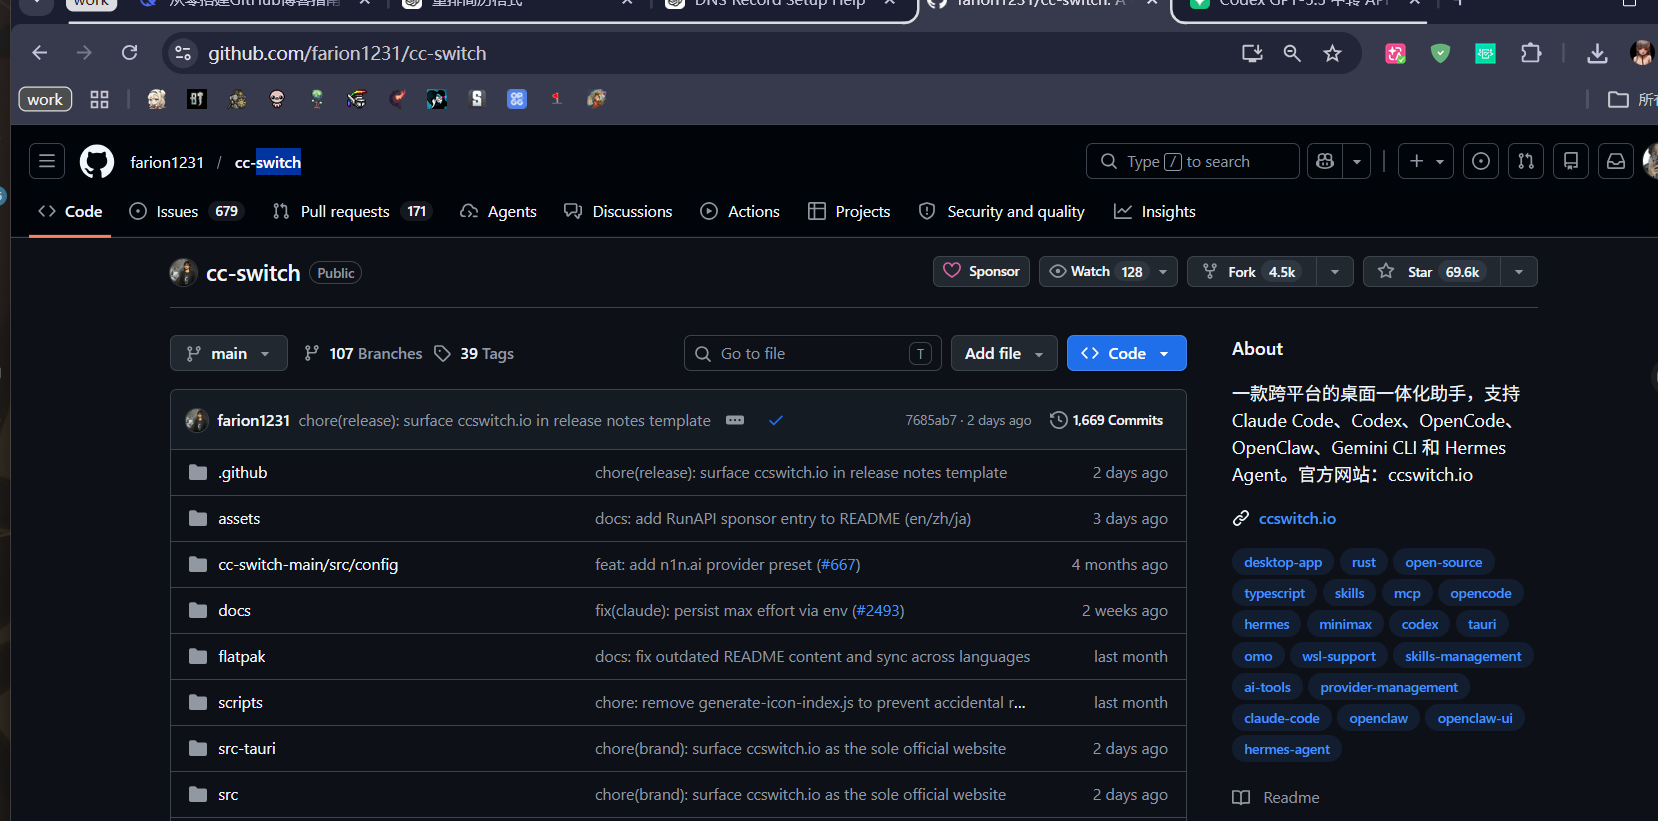Select the tauri topic tag
Image resolution: width=1658 pixels, height=821 pixels.
pyautogui.click(x=1482, y=624)
